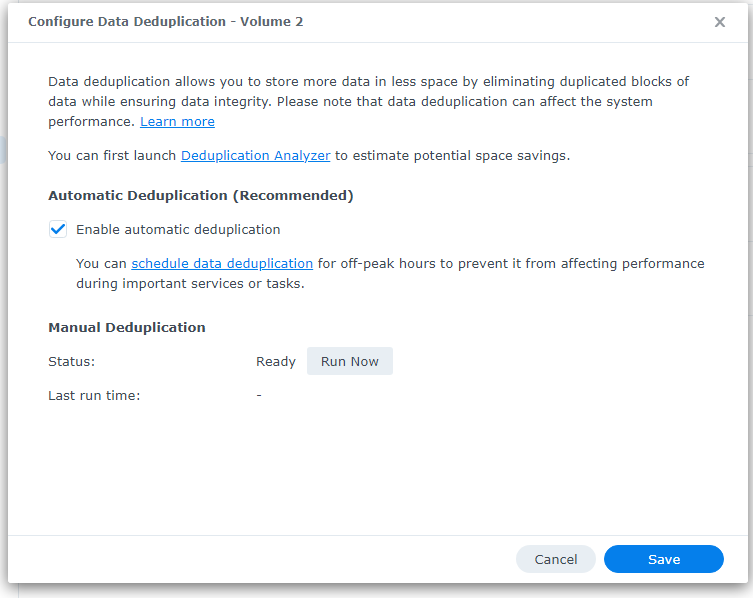Select the Manual Deduplication heading
Screen dimensions: 753x598
point(127,328)
